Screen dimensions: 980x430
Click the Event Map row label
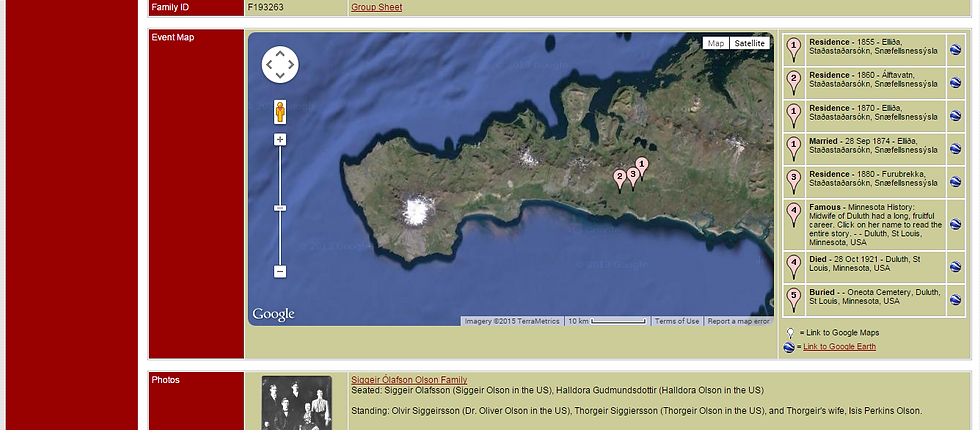click(x=172, y=38)
